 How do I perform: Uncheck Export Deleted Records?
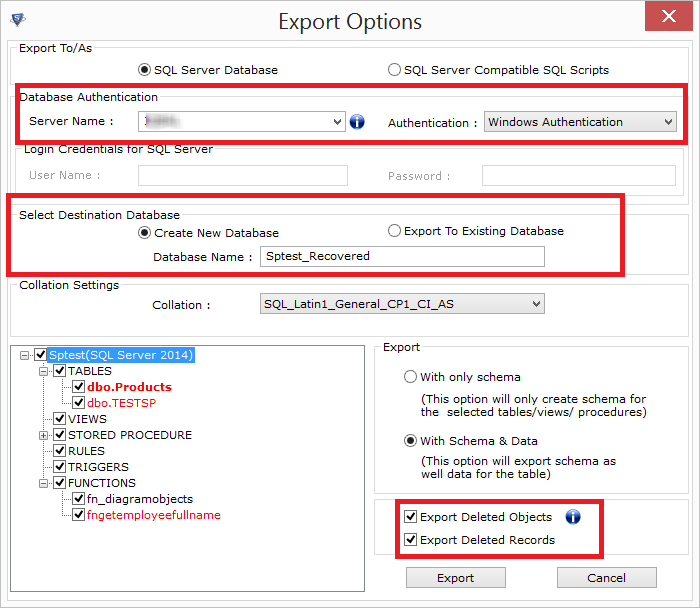[x=410, y=540]
